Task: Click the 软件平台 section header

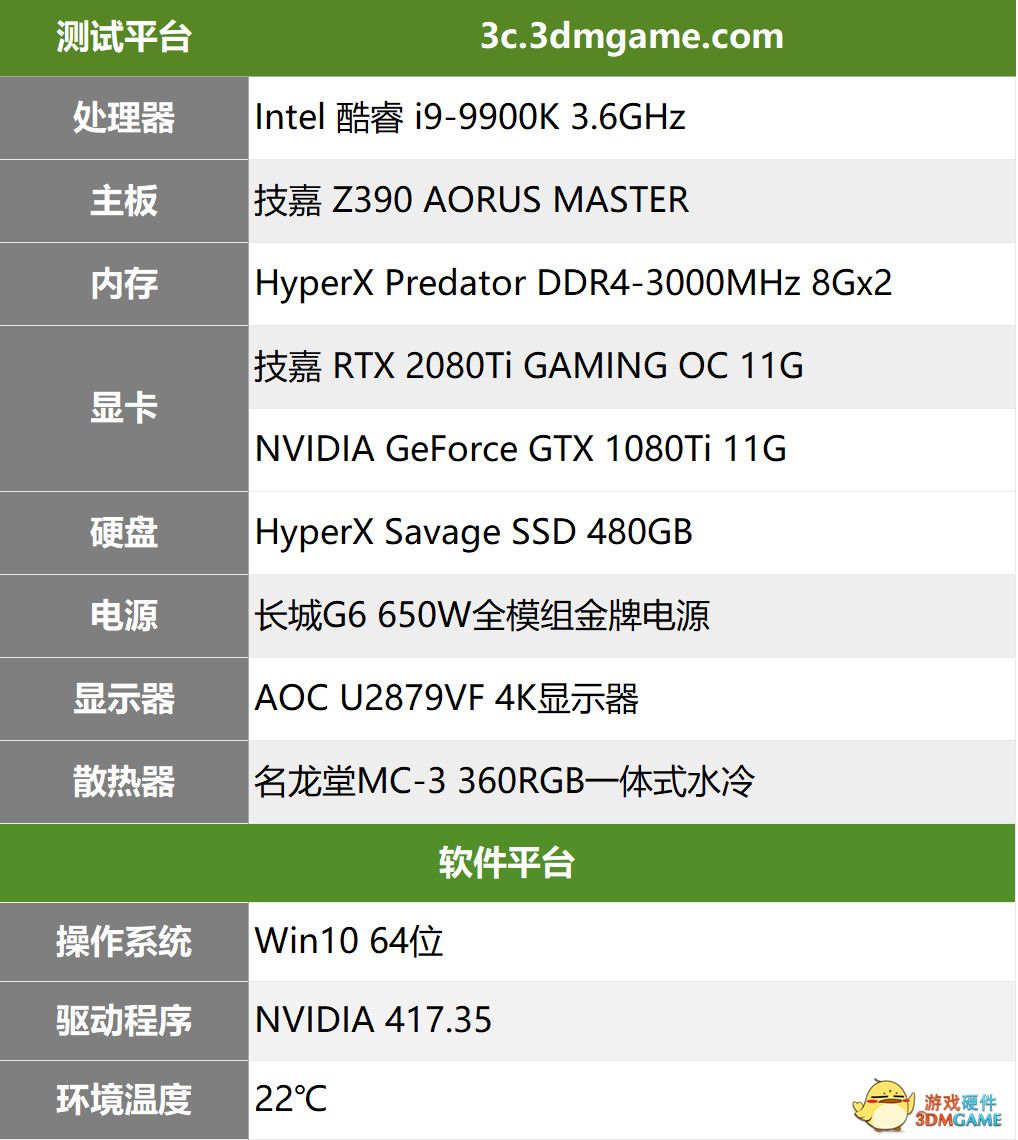Action: (x=508, y=863)
